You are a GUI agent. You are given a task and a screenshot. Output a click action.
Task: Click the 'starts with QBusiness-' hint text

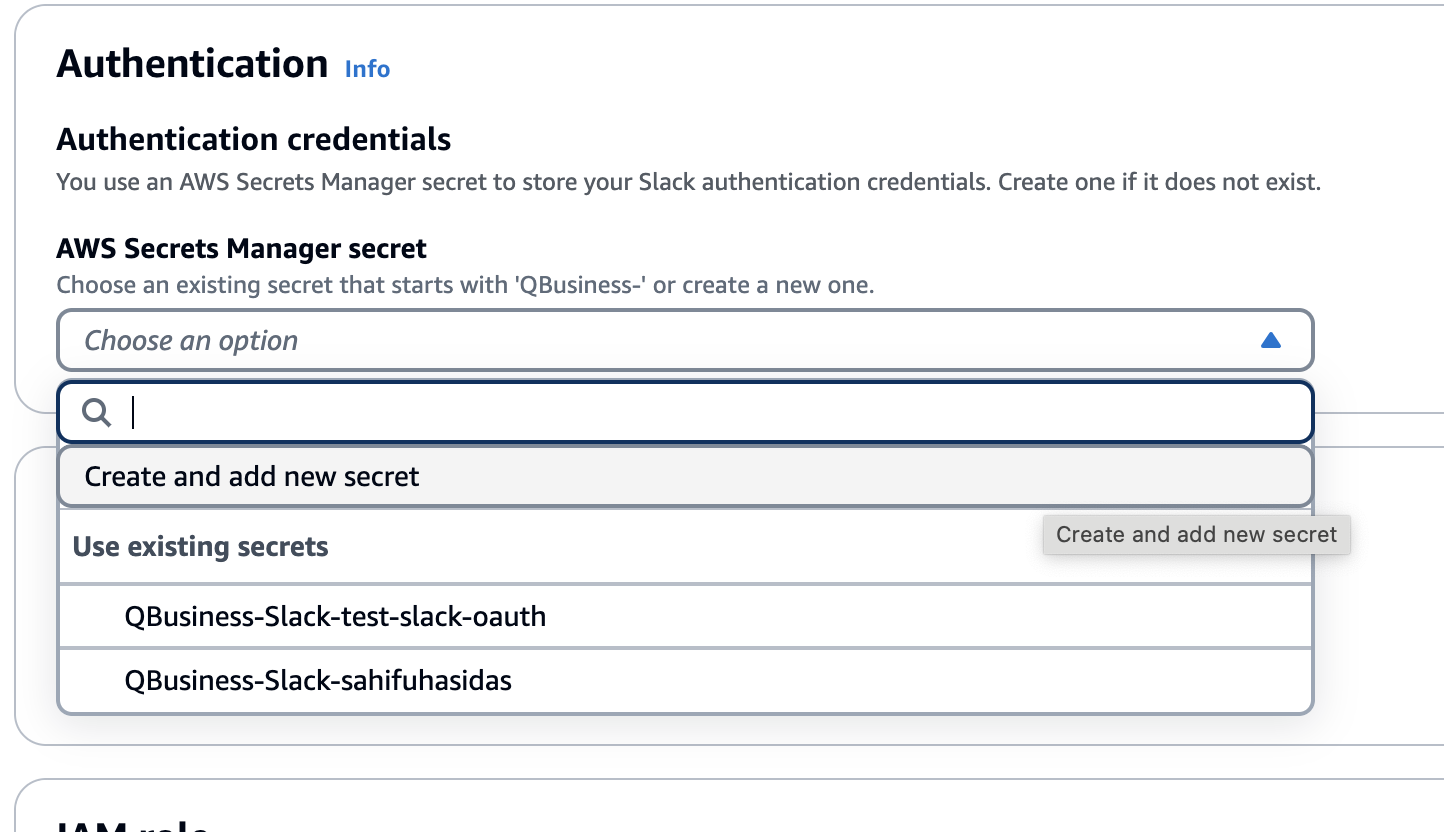pos(465,285)
